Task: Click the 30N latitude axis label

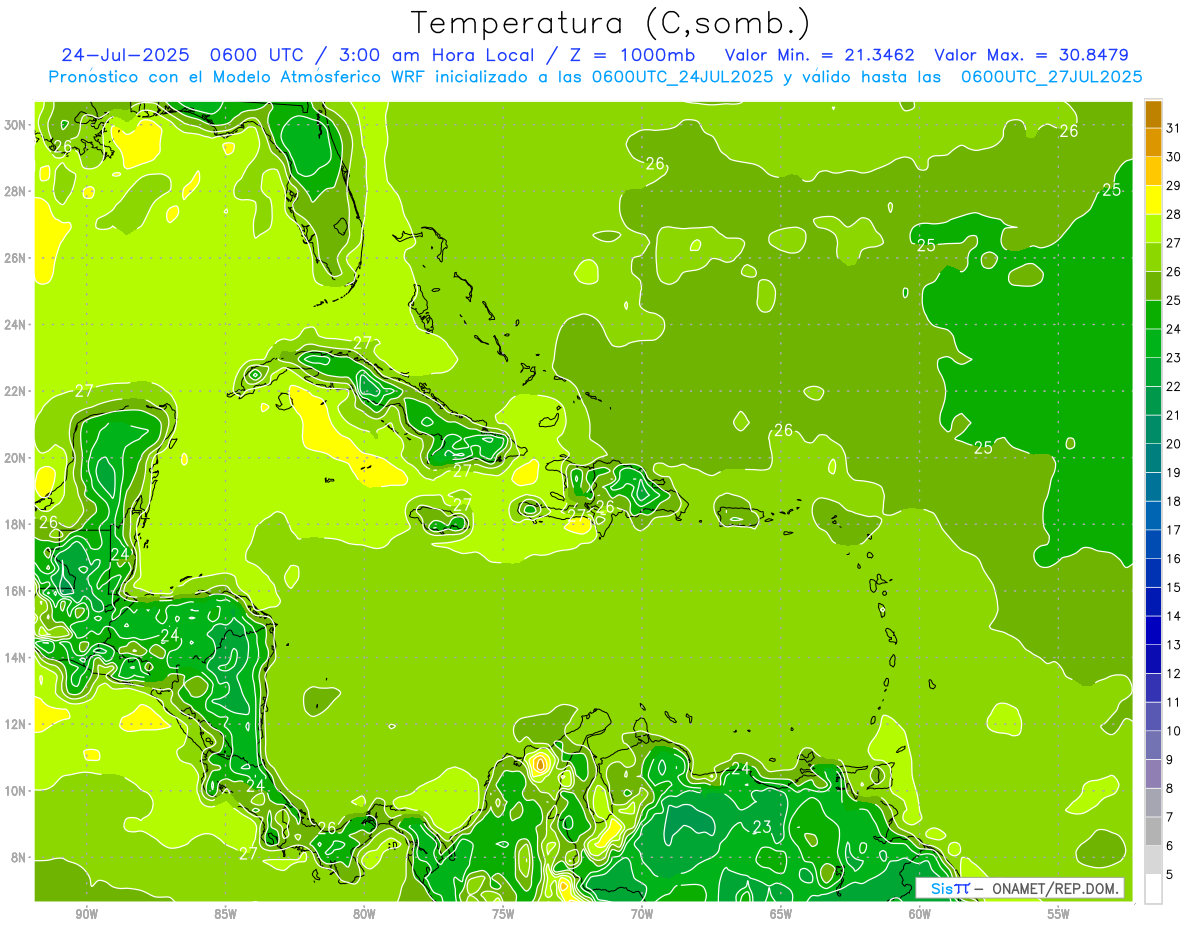Action: (x=17, y=125)
